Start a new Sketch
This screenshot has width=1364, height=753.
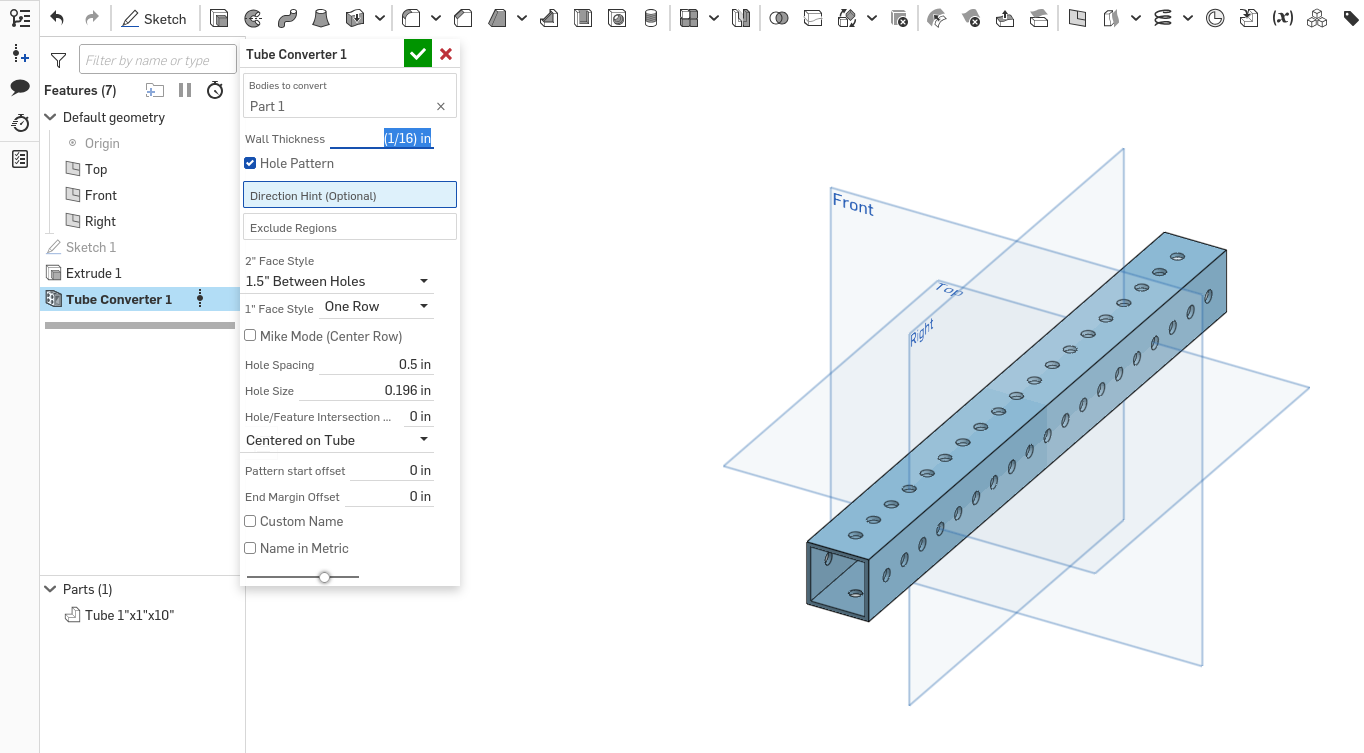click(x=154, y=18)
